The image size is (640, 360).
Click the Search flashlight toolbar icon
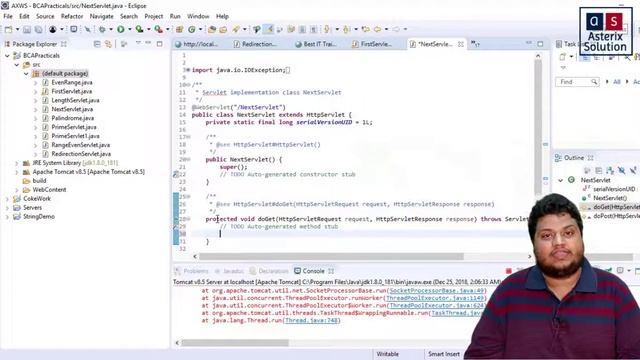click(x=236, y=29)
